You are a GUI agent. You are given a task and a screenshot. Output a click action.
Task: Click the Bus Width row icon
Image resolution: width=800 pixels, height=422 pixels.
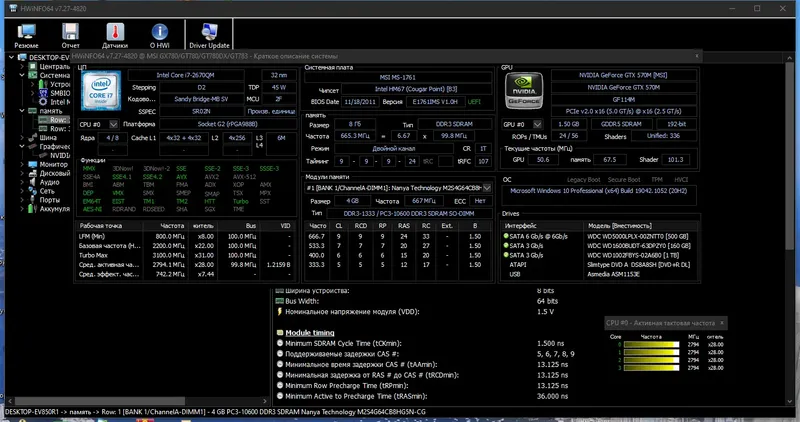click(x=280, y=301)
